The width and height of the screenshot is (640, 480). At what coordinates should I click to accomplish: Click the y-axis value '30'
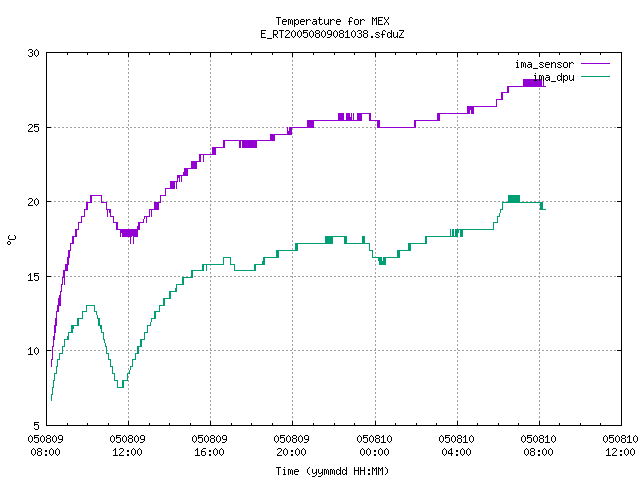click(x=33, y=53)
